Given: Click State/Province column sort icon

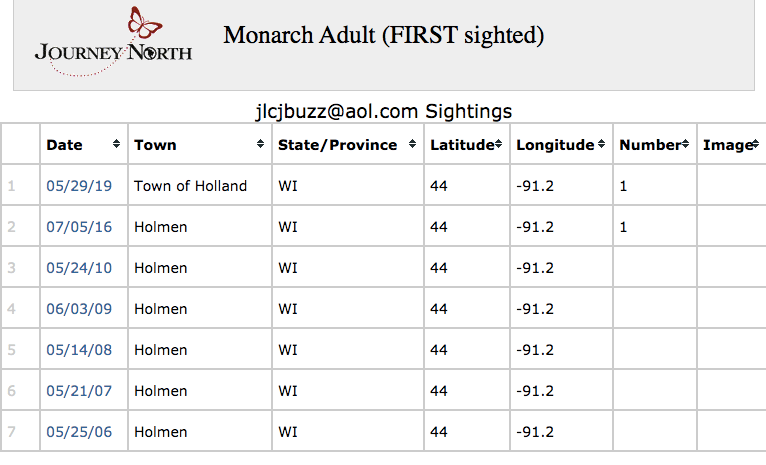Looking at the screenshot, I should point(412,145).
